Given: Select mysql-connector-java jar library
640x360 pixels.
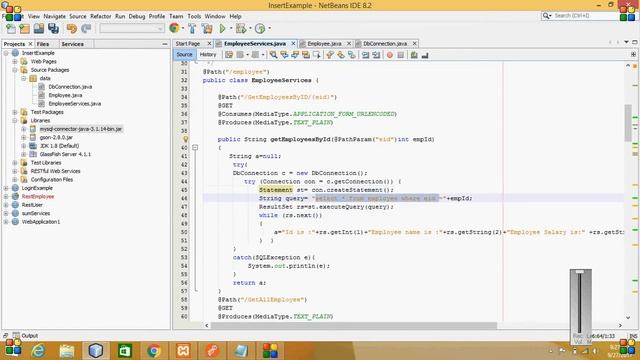Looking at the screenshot, I should coord(81,129).
